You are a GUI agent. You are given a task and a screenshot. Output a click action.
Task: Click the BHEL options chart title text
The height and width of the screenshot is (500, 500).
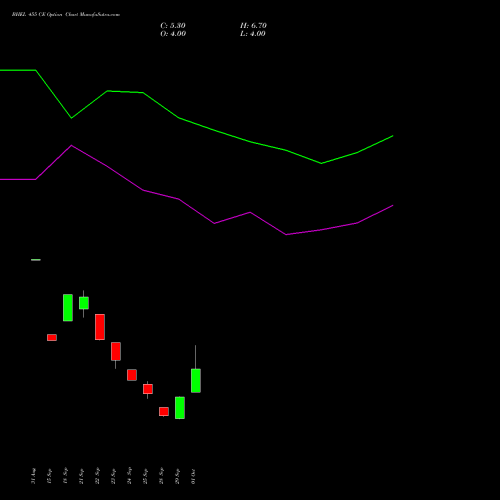point(66,15)
